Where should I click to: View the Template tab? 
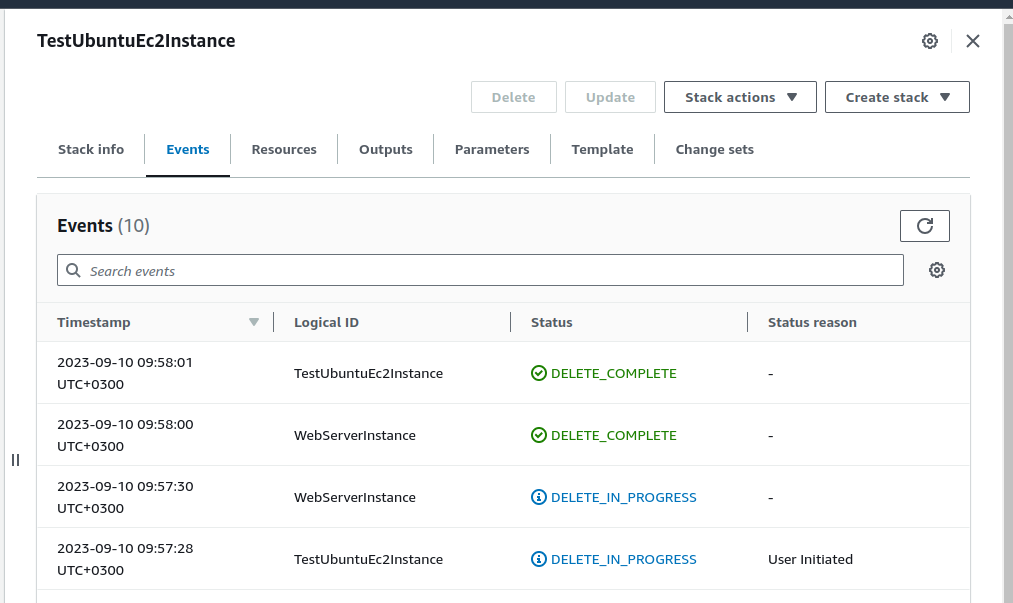pyautogui.click(x=602, y=149)
